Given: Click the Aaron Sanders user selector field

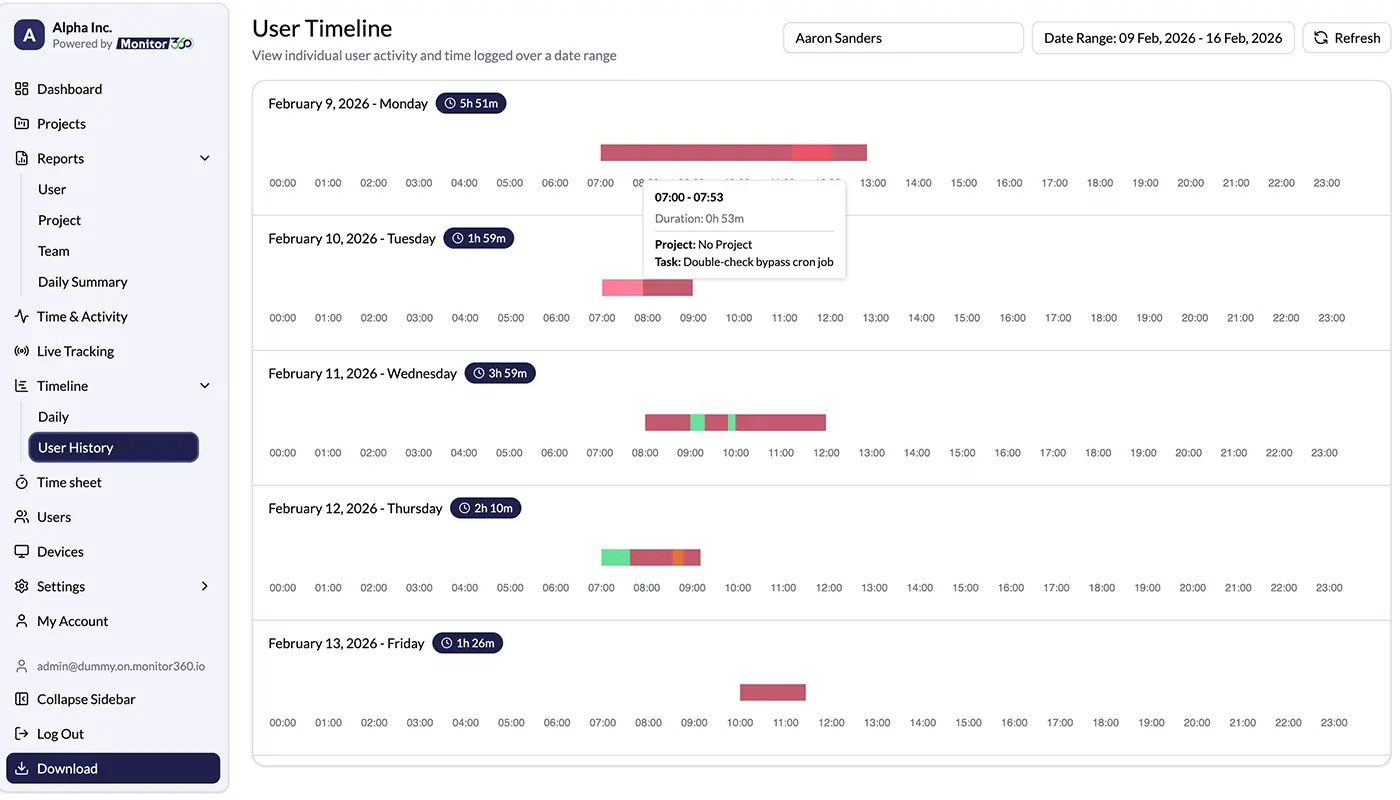Looking at the screenshot, I should (x=902, y=37).
